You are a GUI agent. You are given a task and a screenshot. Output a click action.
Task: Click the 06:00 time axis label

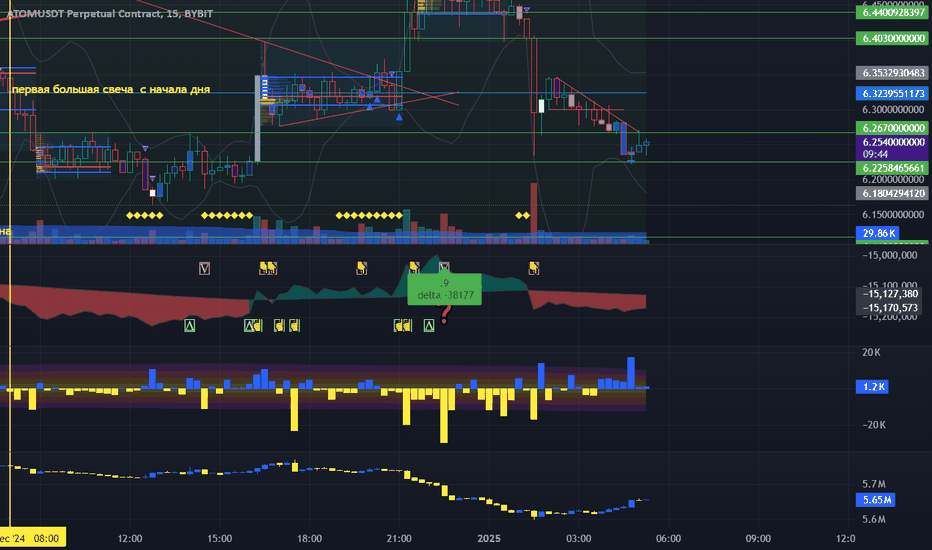[668, 538]
